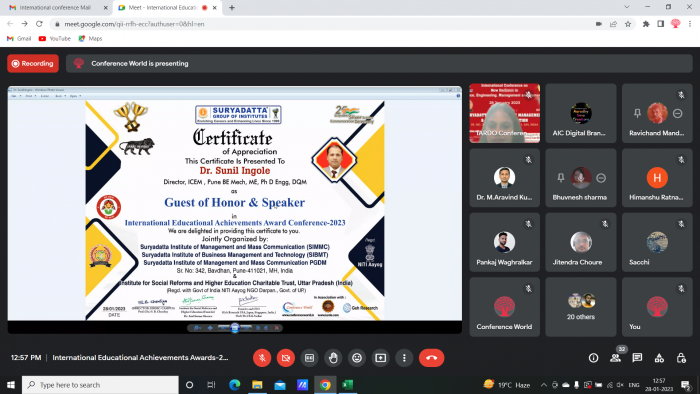This screenshot has width=700, height=394.
Task: Open meeting details info icon
Action: [x=593, y=358]
